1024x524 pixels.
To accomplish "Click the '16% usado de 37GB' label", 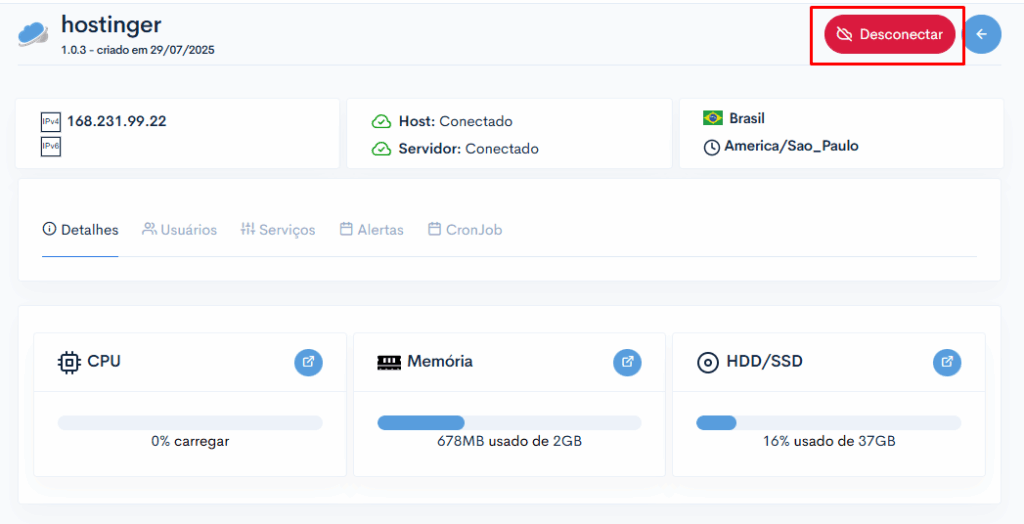I will [x=829, y=442].
